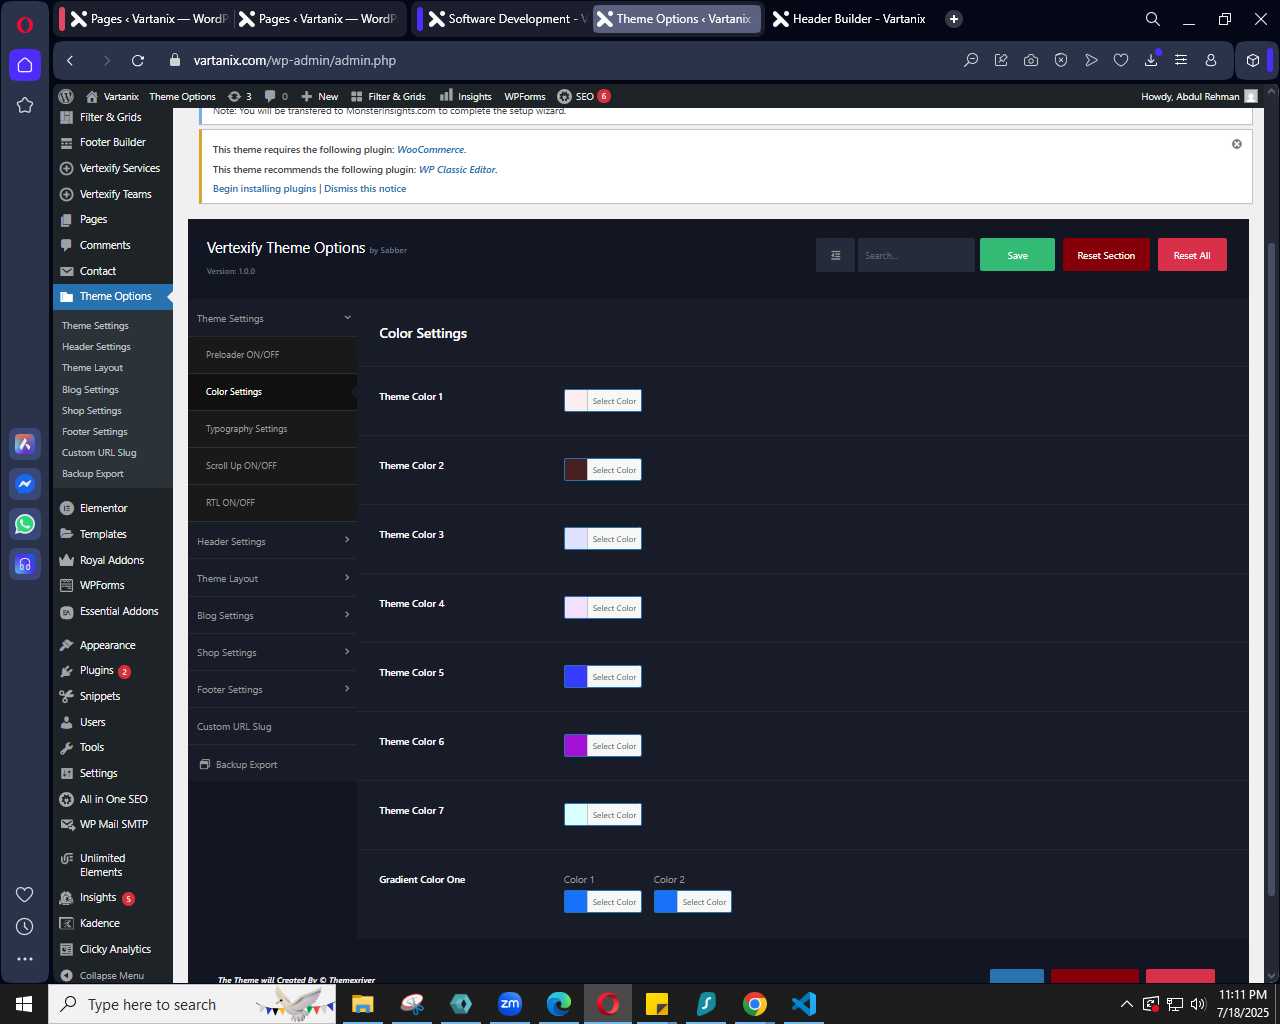Image resolution: width=1280 pixels, height=1024 pixels.
Task: Open WhatsApp in Opera sidebar
Action: pyautogui.click(x=25, y=523)
